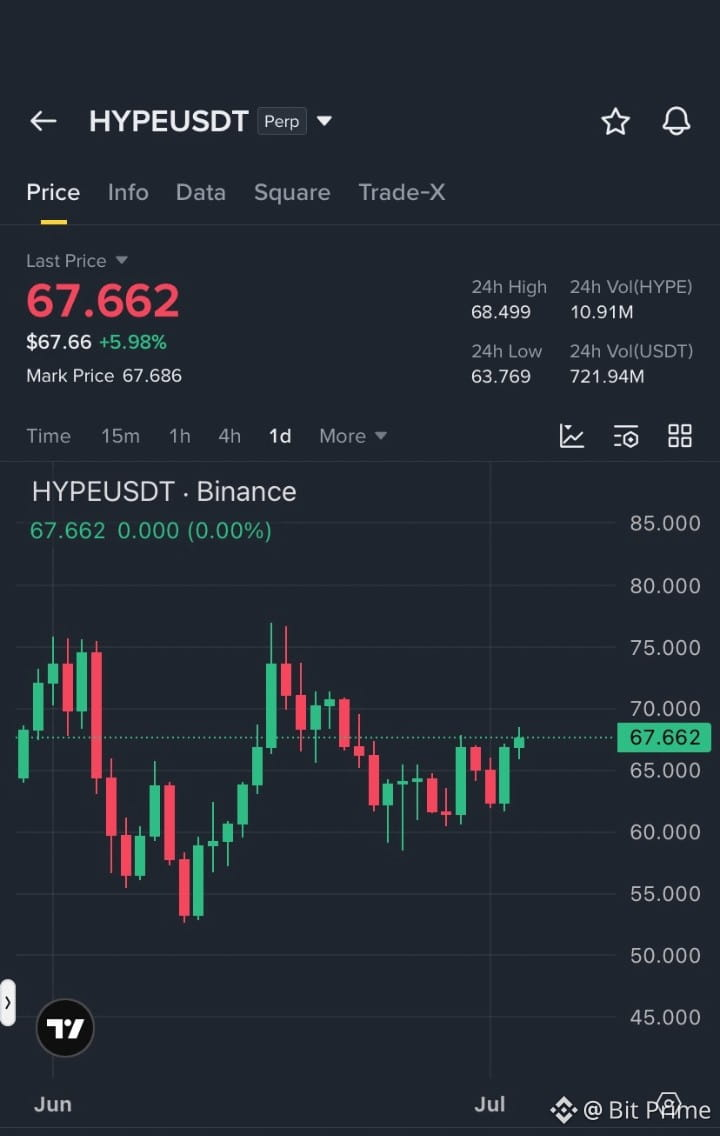The width and height of the screenshot is (720, 1136).
Task: Select the 1d interval
Action: click(x=280, y=436)
